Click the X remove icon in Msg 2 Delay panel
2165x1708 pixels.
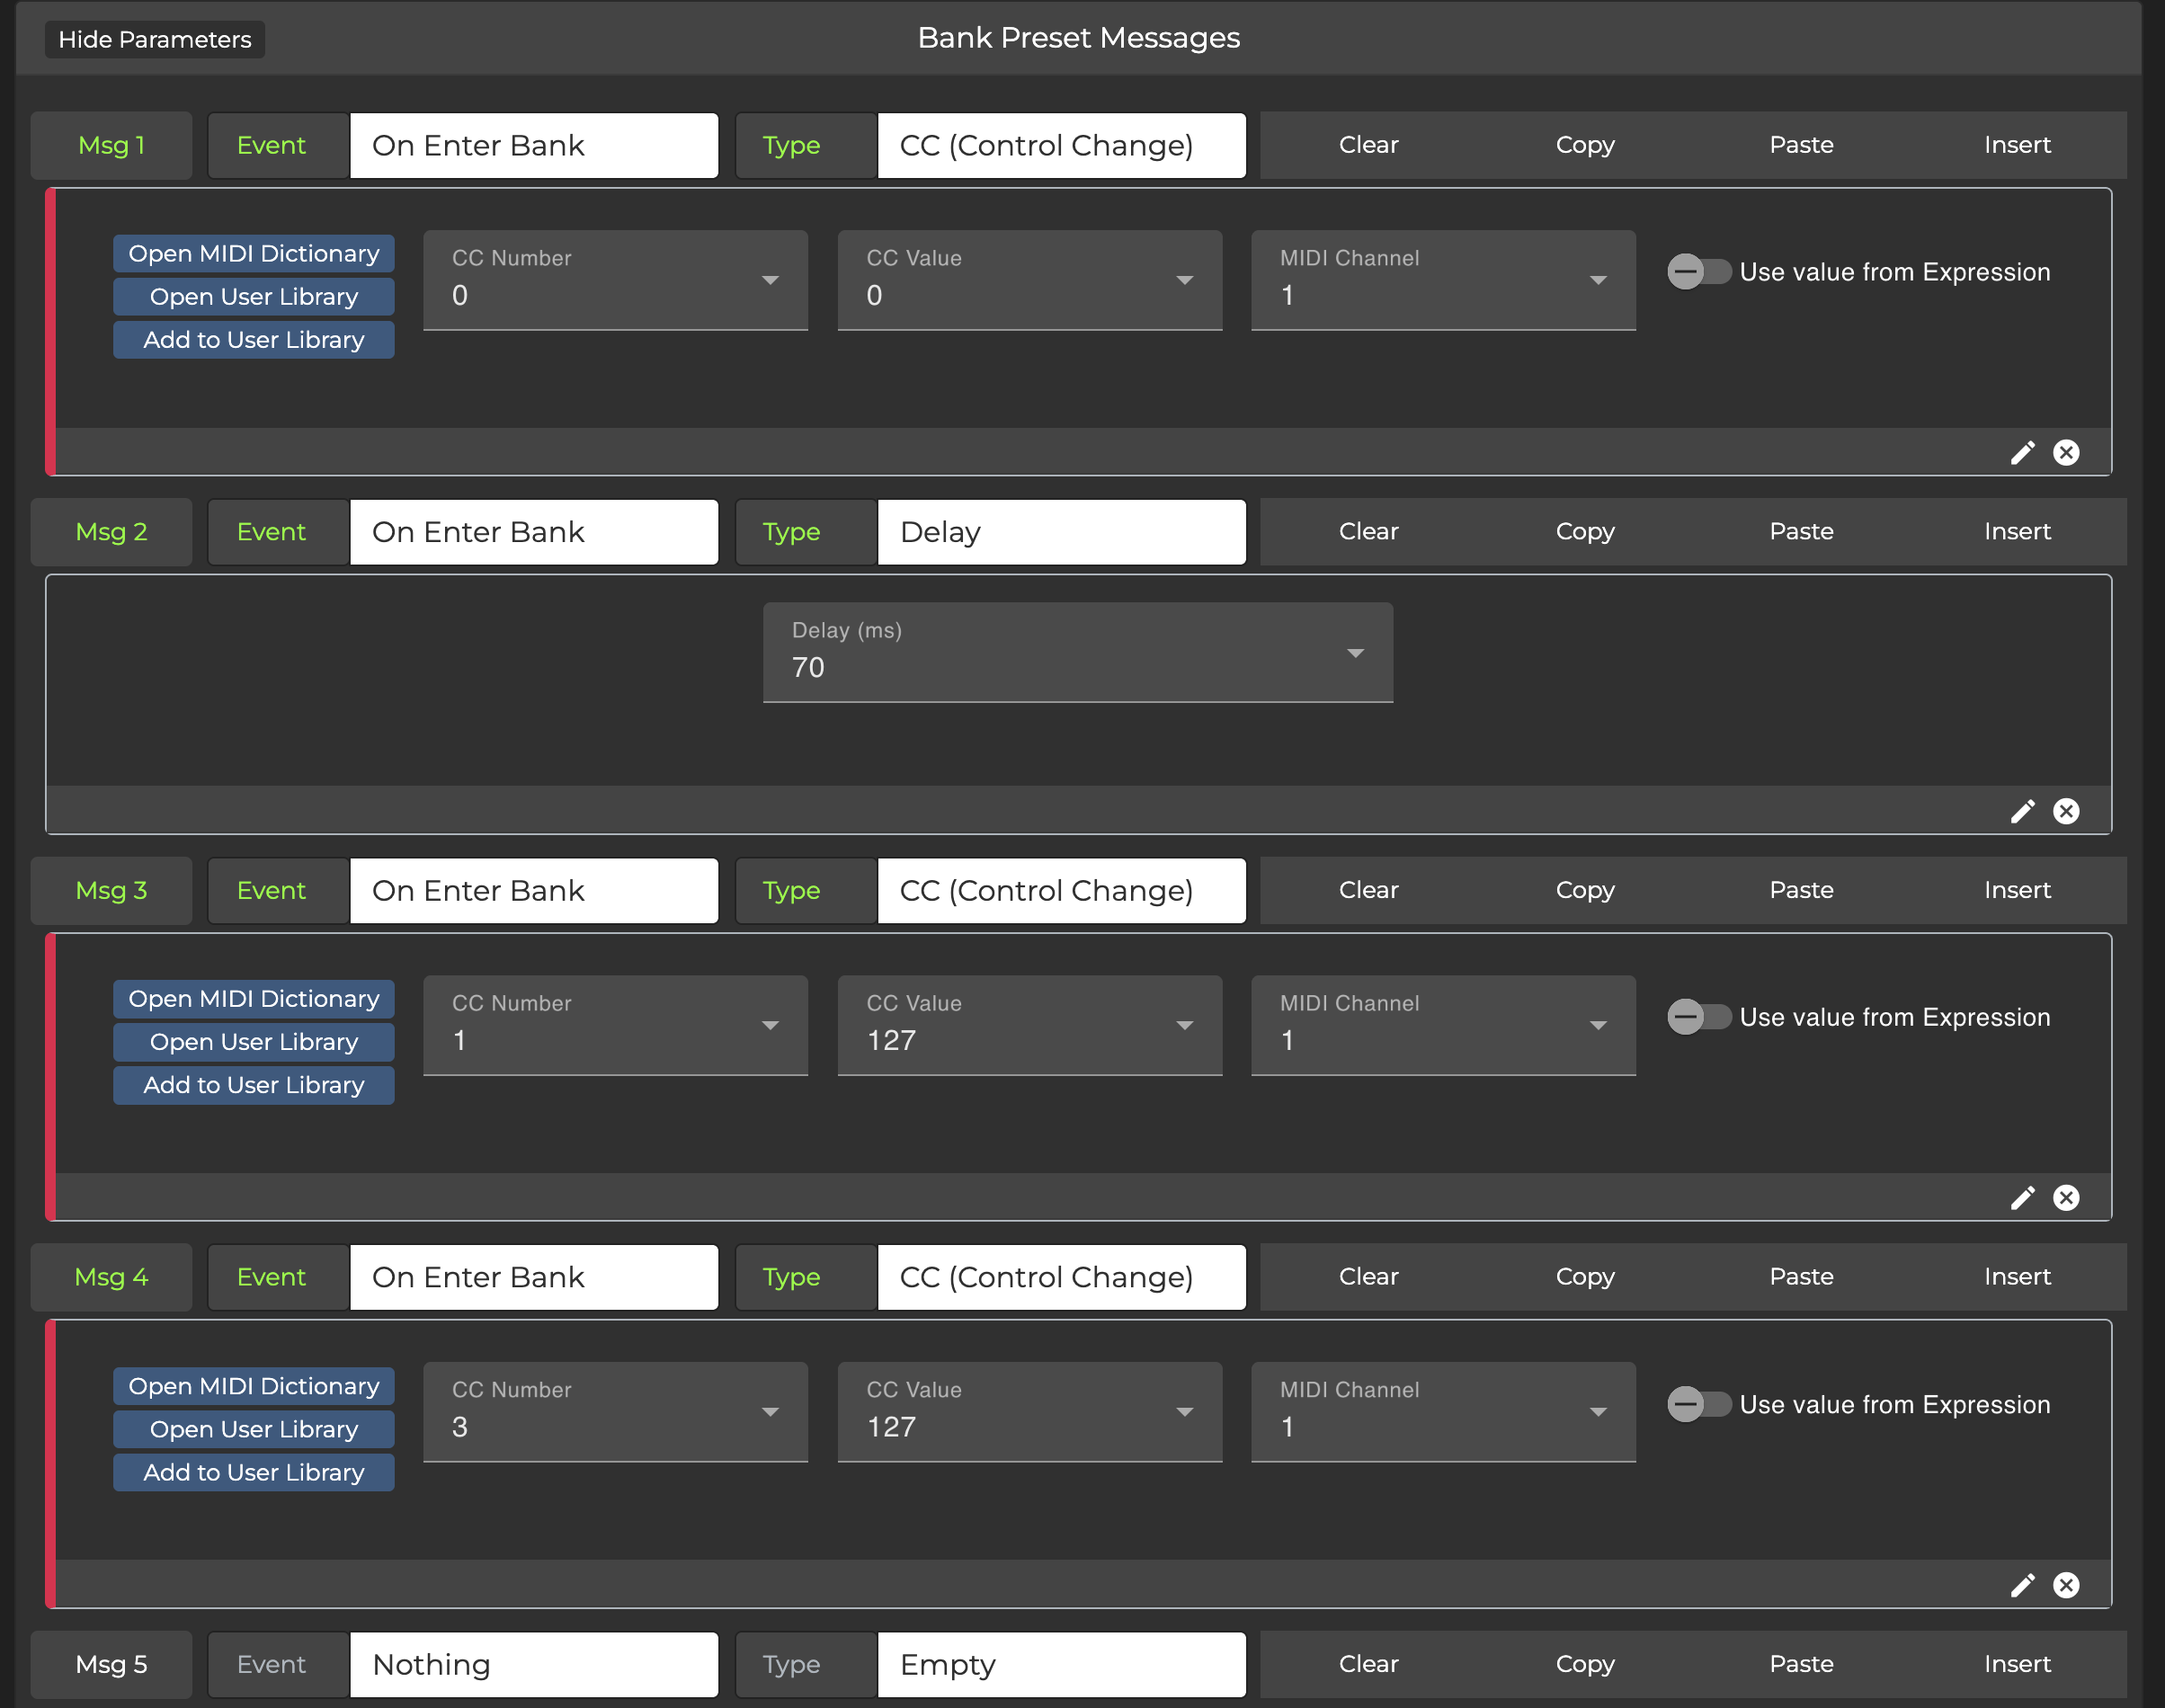[x=2066, y=811]
